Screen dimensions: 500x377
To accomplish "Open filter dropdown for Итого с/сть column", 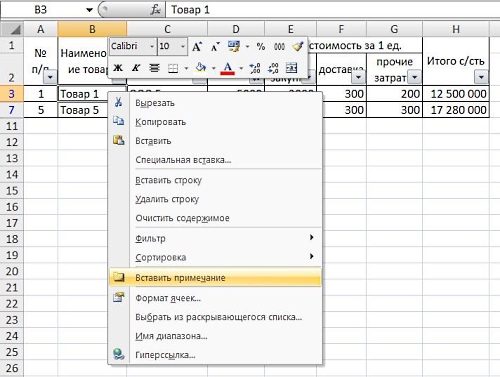I will [x=481, y=77].
